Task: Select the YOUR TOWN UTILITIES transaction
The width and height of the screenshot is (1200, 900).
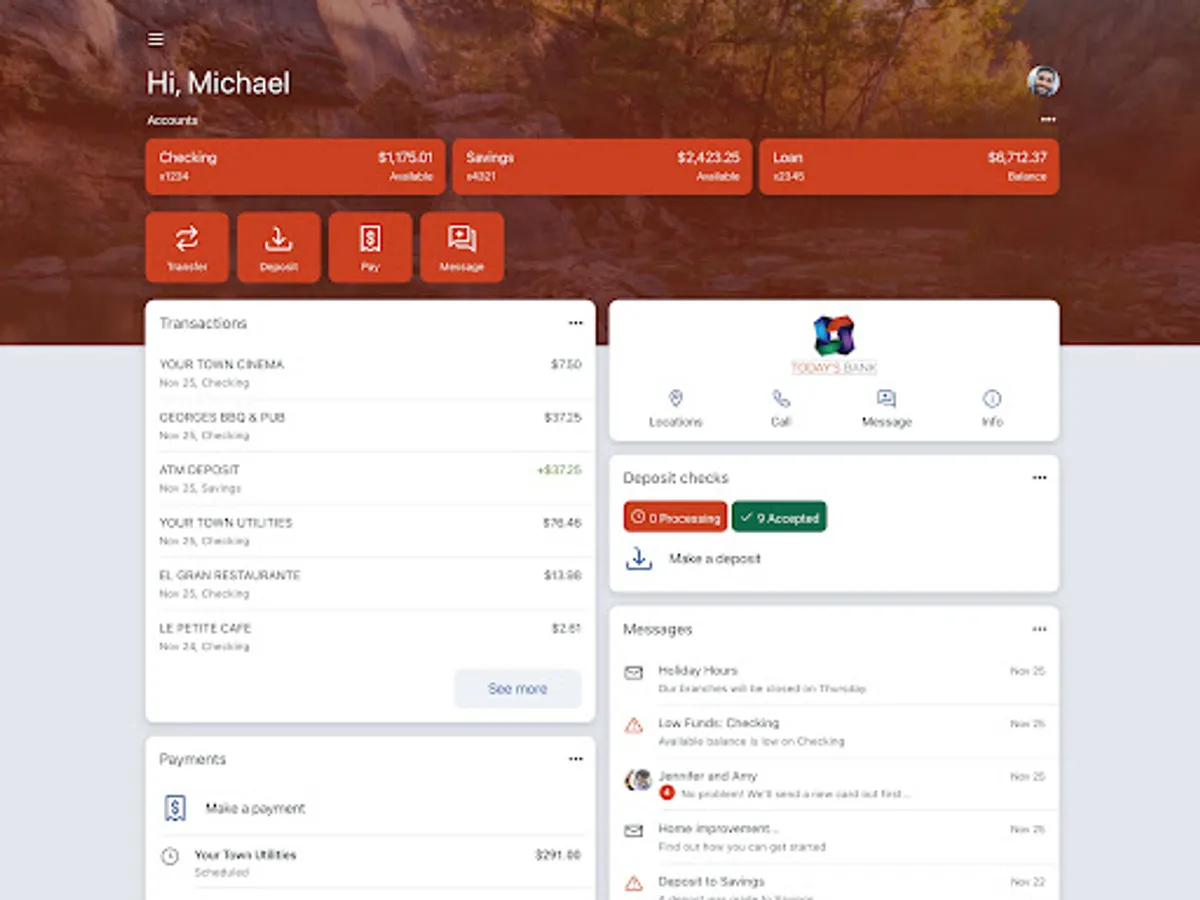Action: tap(370, 531)
